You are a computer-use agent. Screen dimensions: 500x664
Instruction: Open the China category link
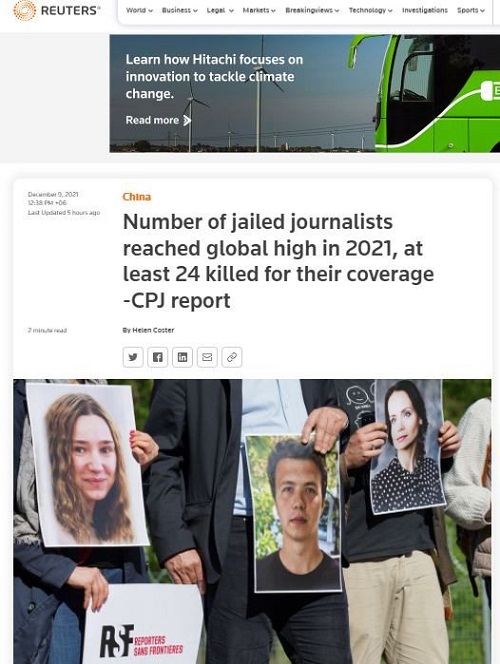(x=137, y=196)
